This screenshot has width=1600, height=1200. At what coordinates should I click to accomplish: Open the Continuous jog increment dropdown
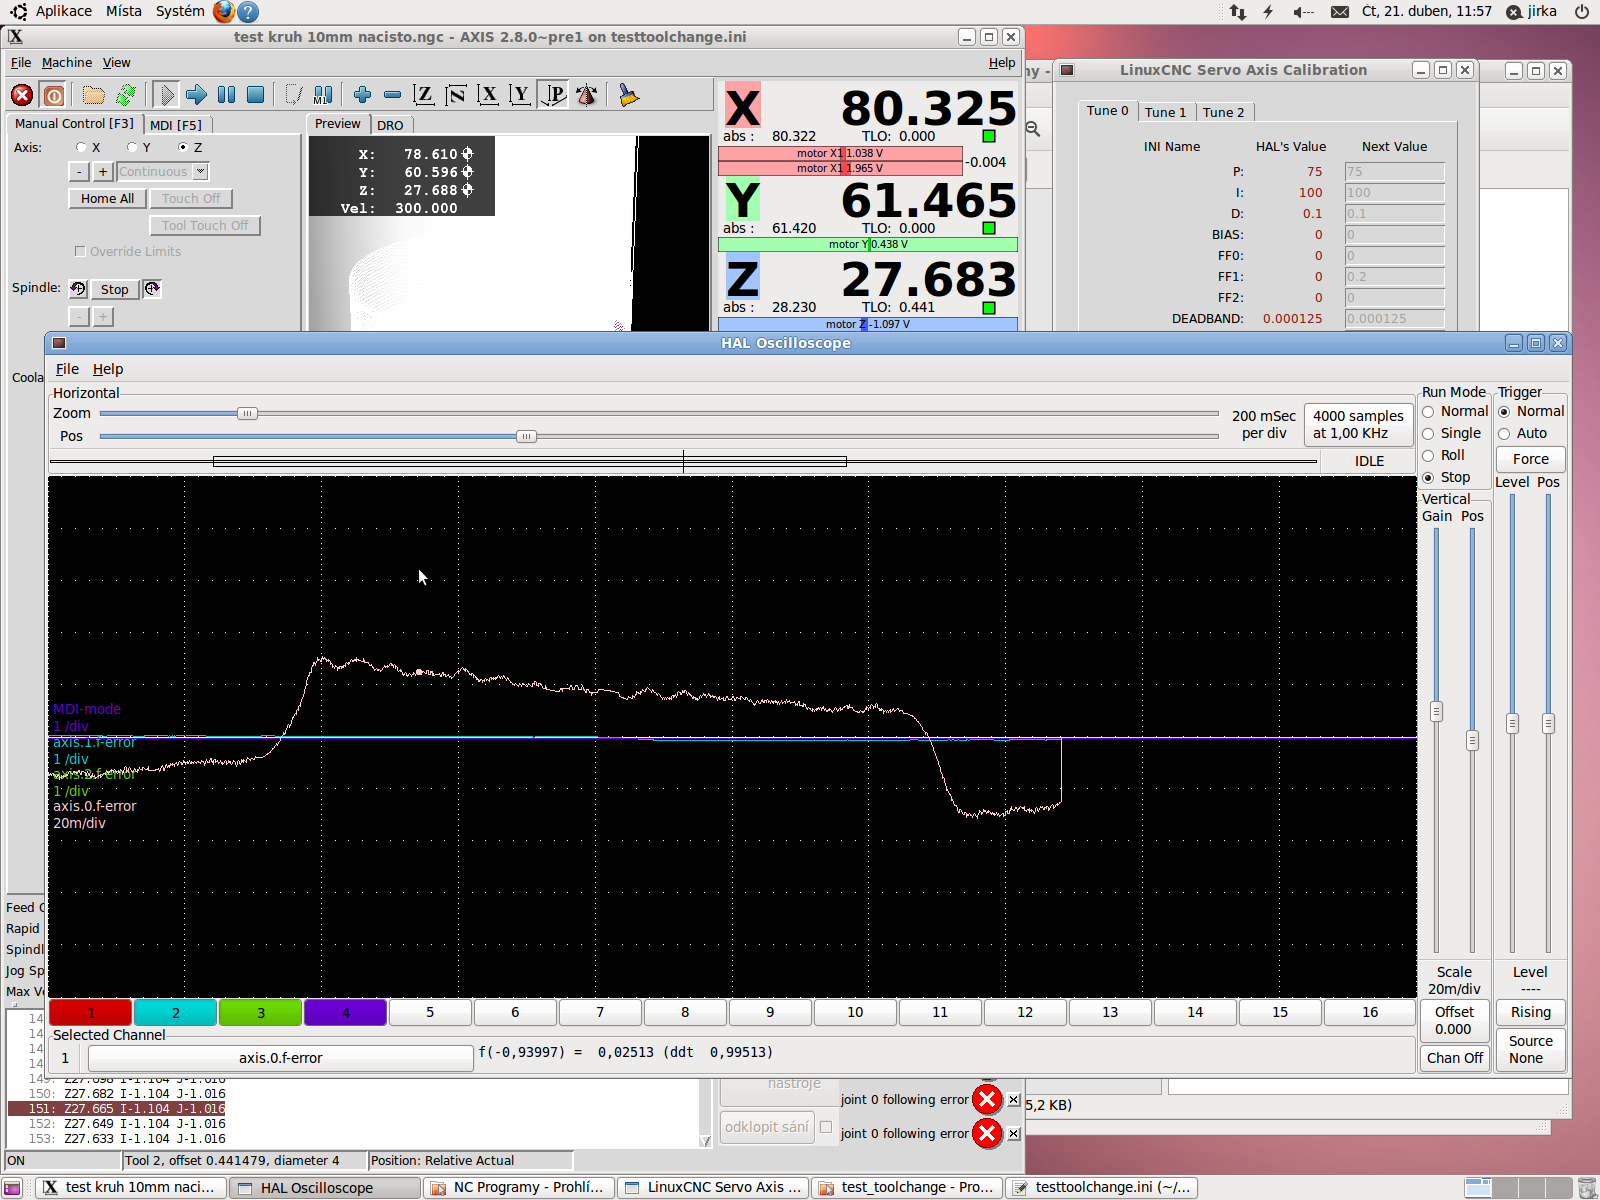(x=200, y=172)
